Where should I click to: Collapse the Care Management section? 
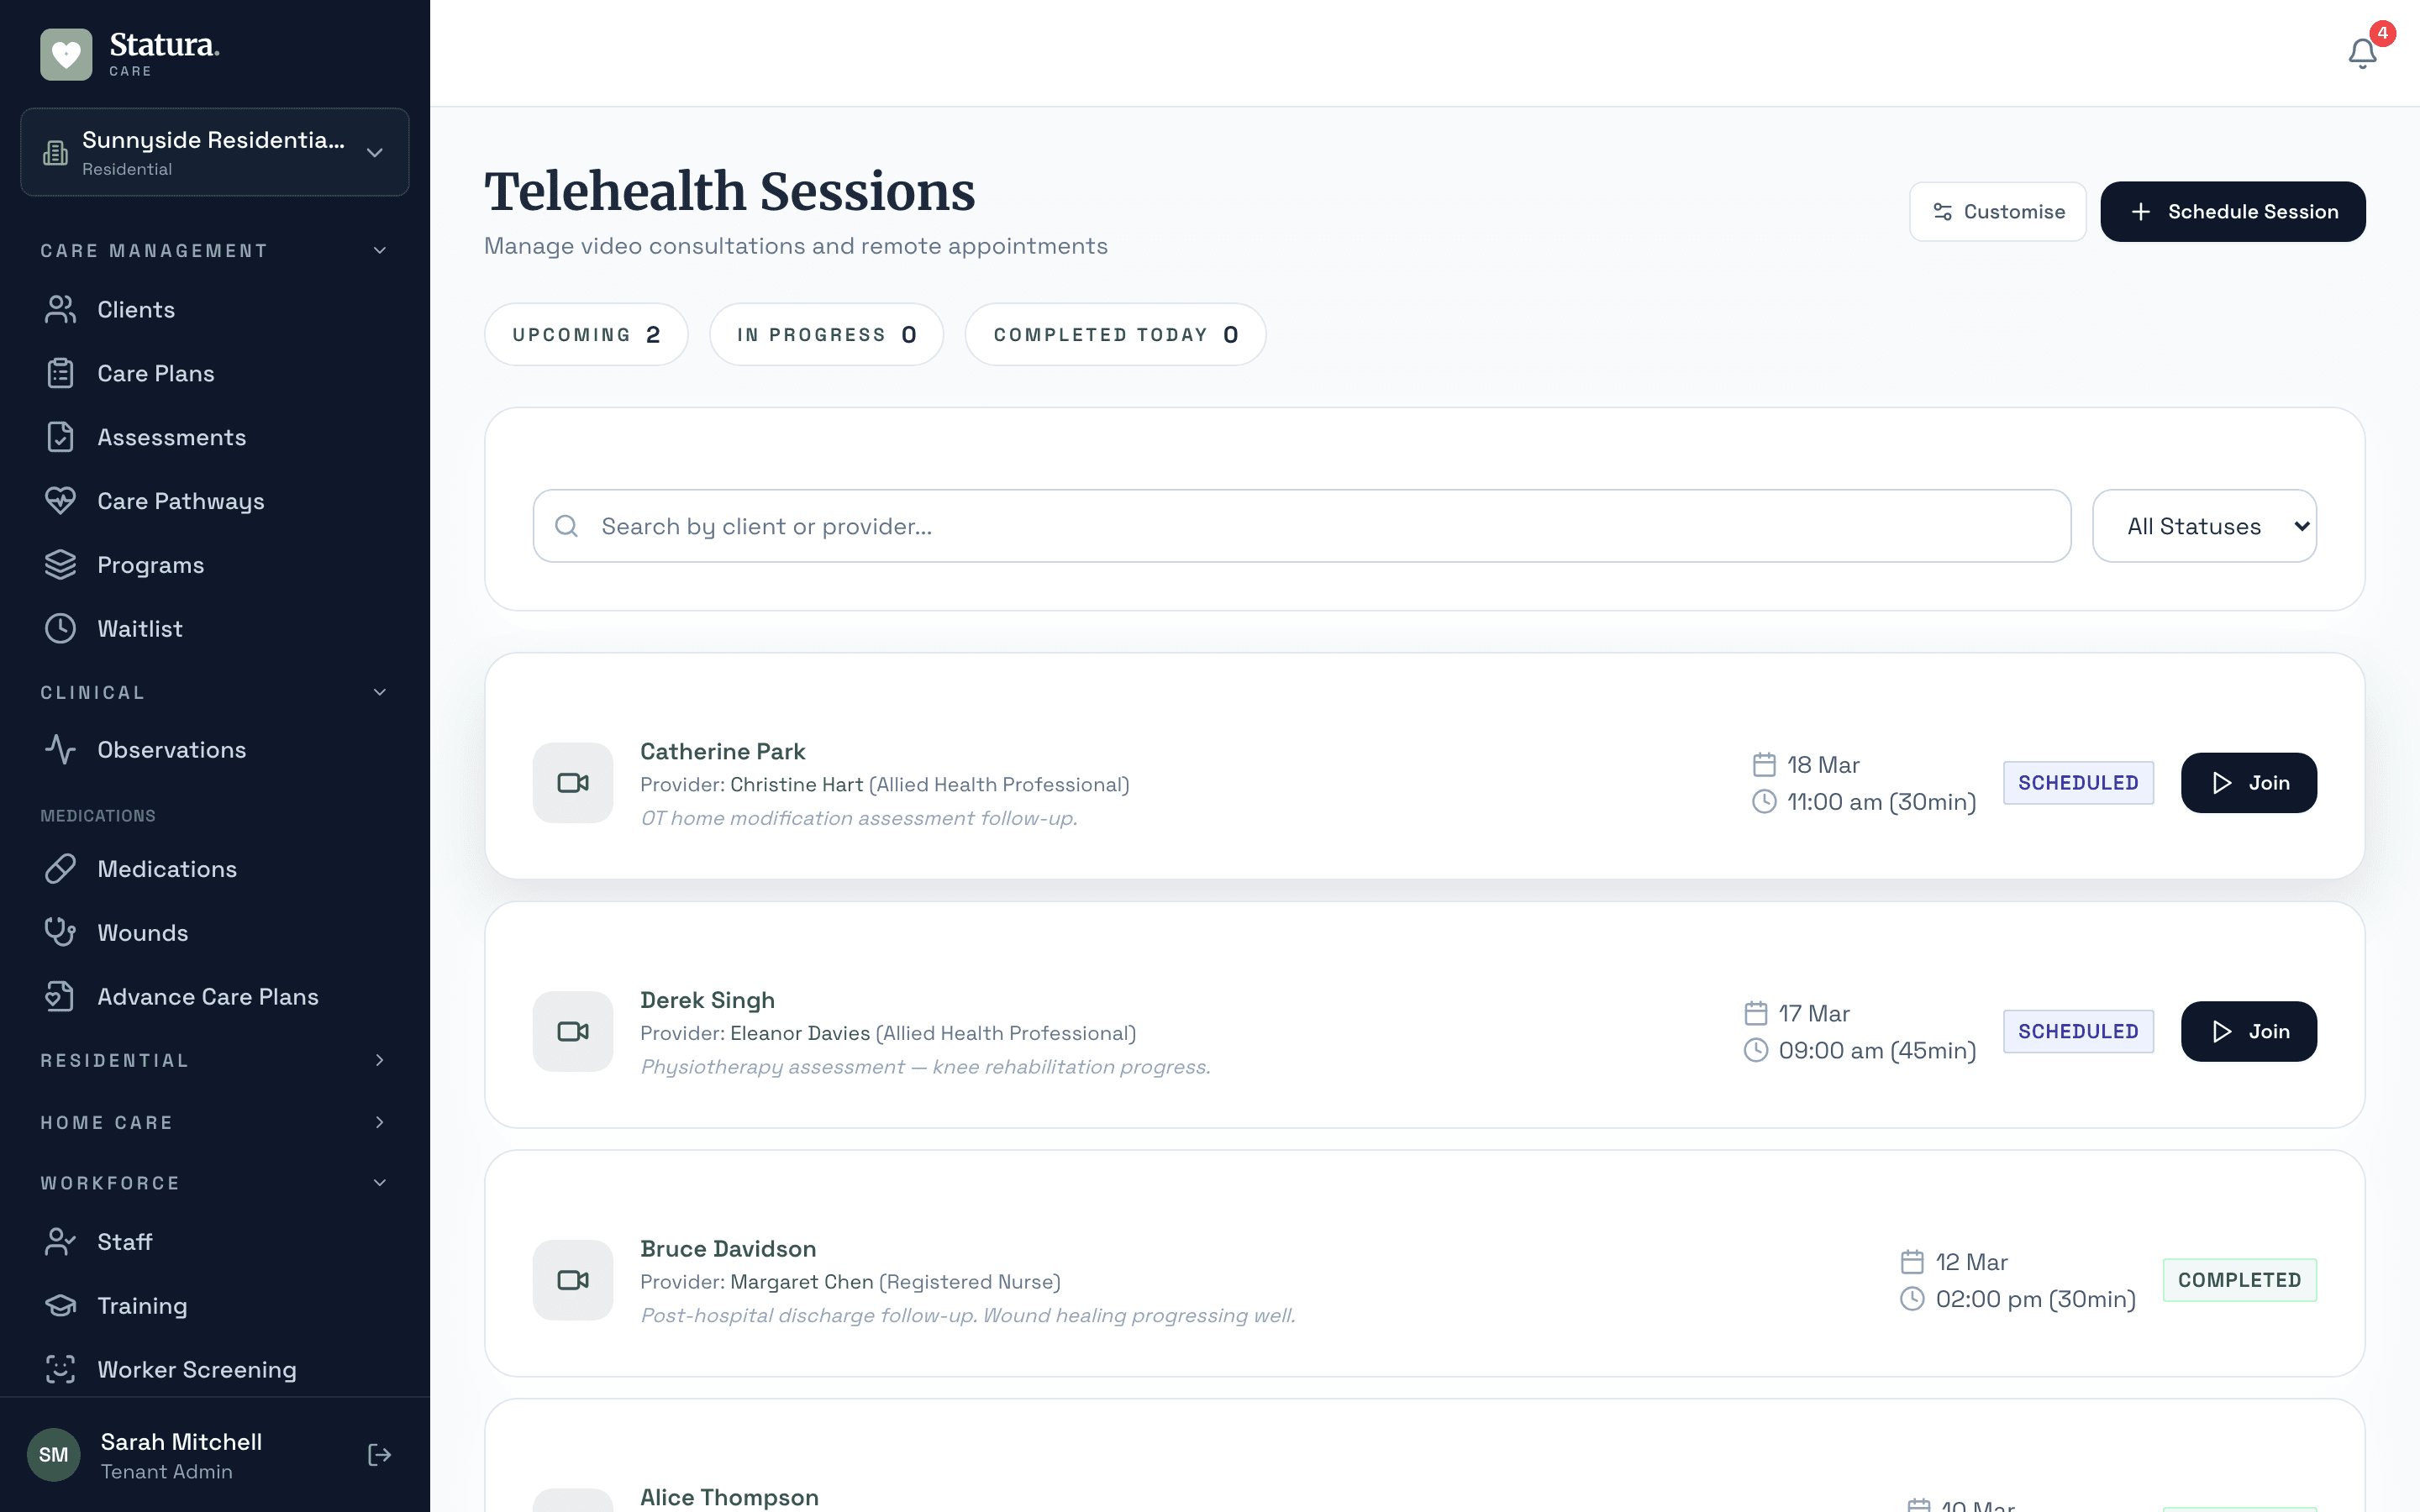(x=379, y=250)
